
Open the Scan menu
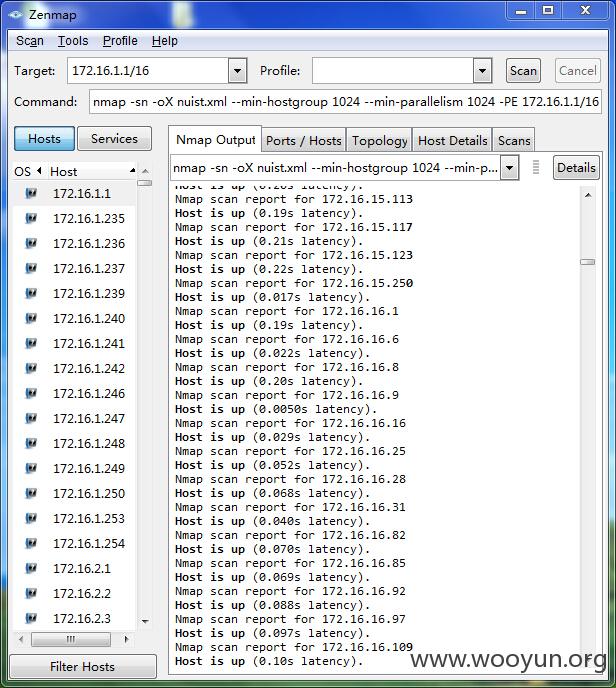click(x=30, y=41)
